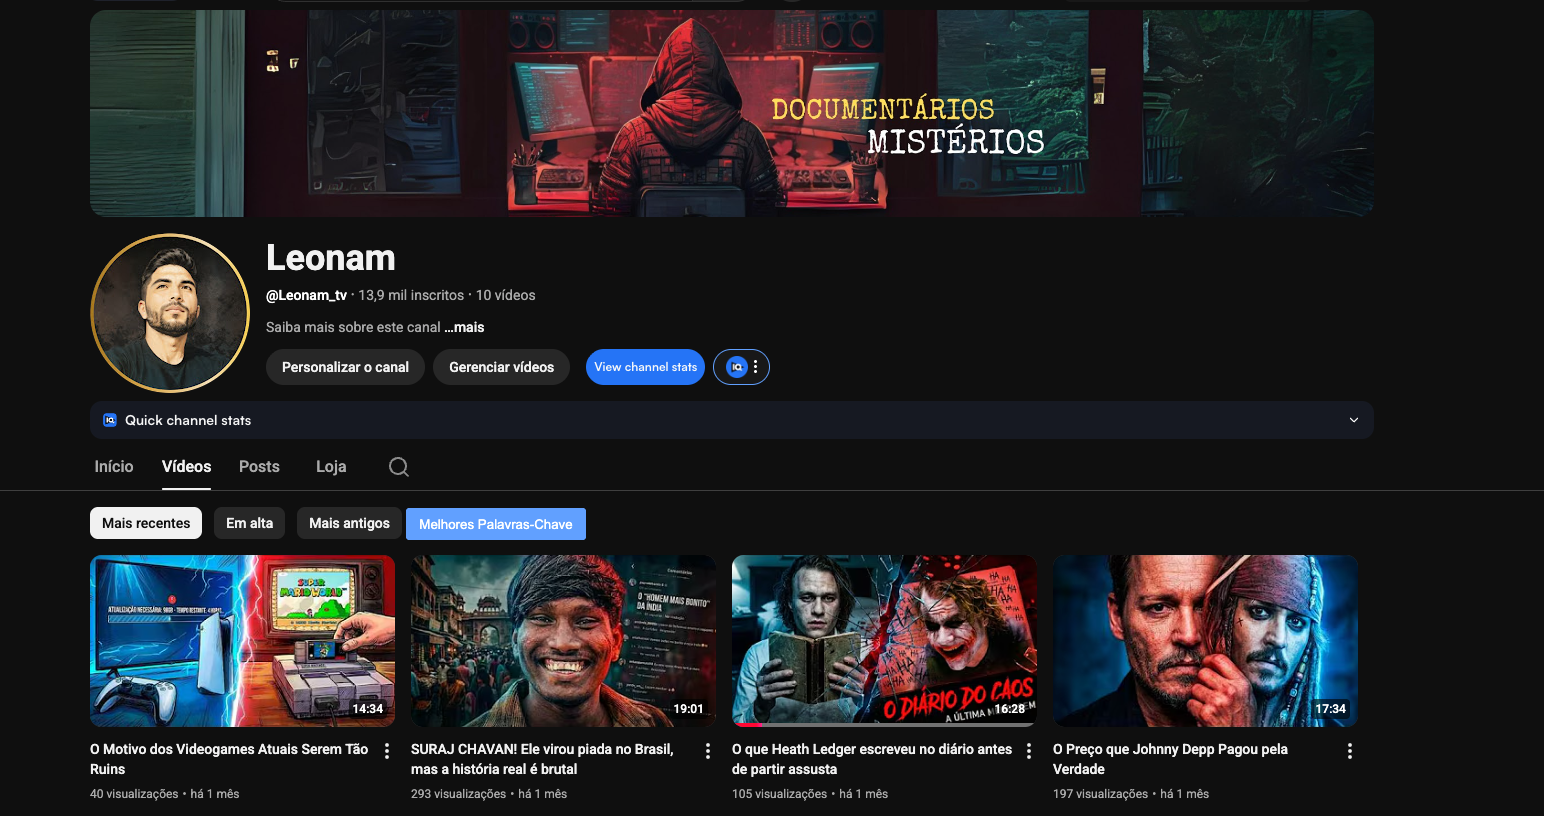Sort videos by Em alta
Viewport: 1544px width, 816px height.
[250, 523]
